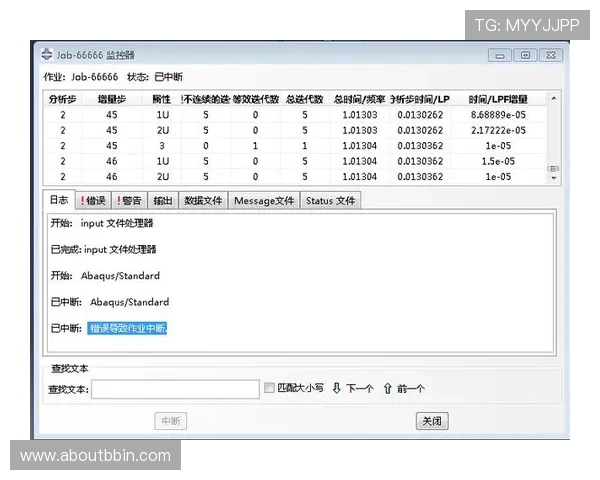
Task: Click the log line 已中断: Abaqus/Standard
Action: pyautogui.click(x=110, y=302)
